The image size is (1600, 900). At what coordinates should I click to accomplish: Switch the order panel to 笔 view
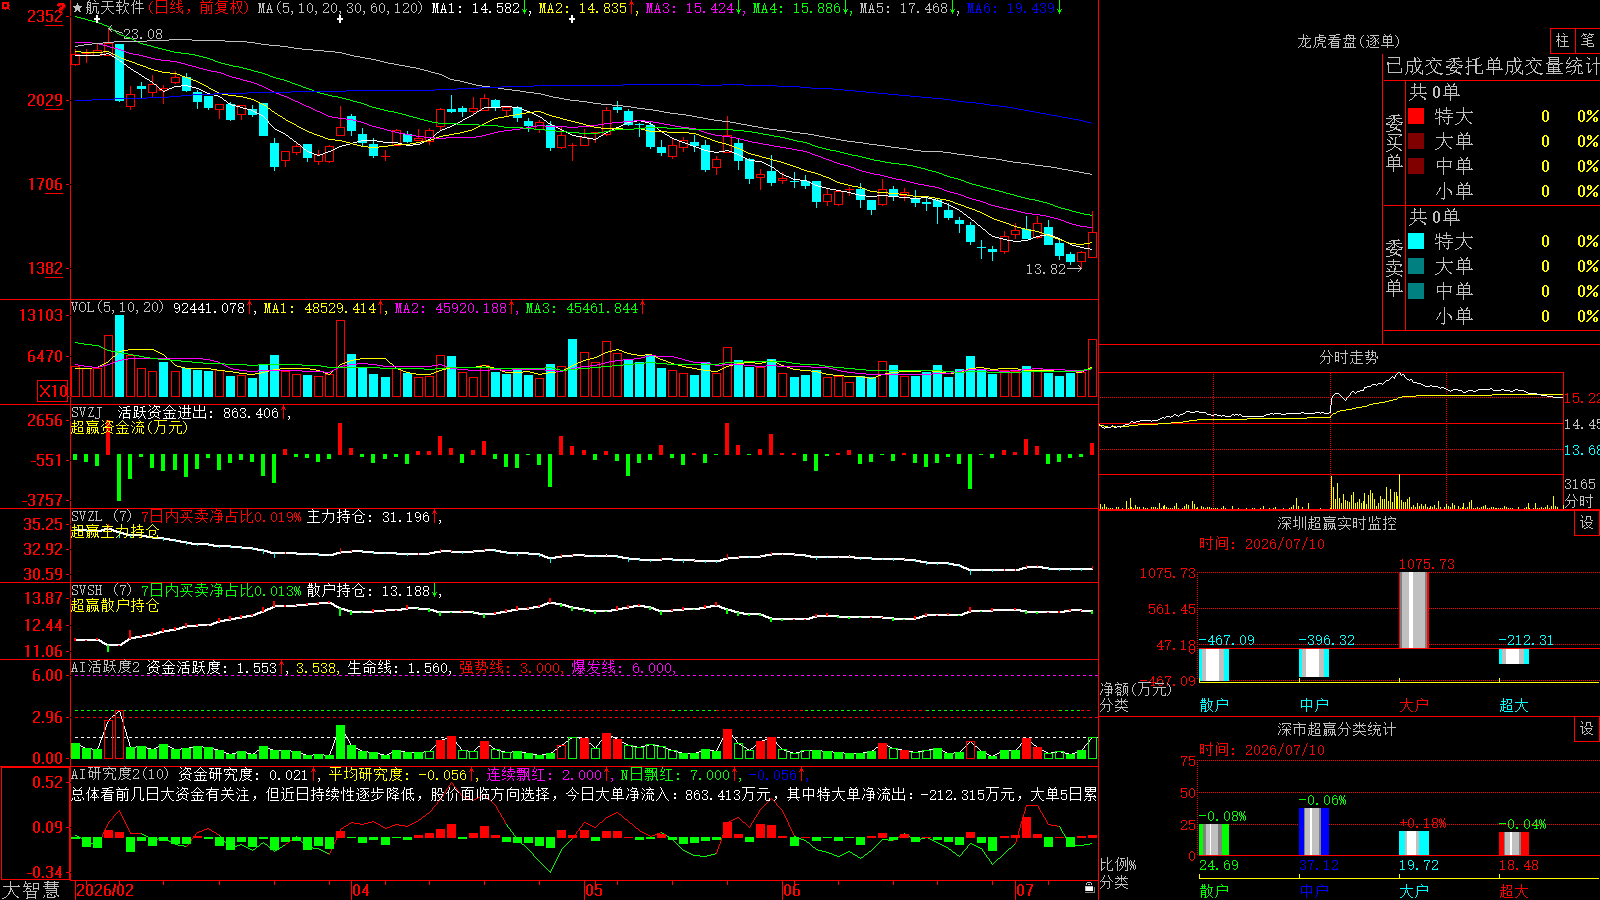coord(1588,40)
